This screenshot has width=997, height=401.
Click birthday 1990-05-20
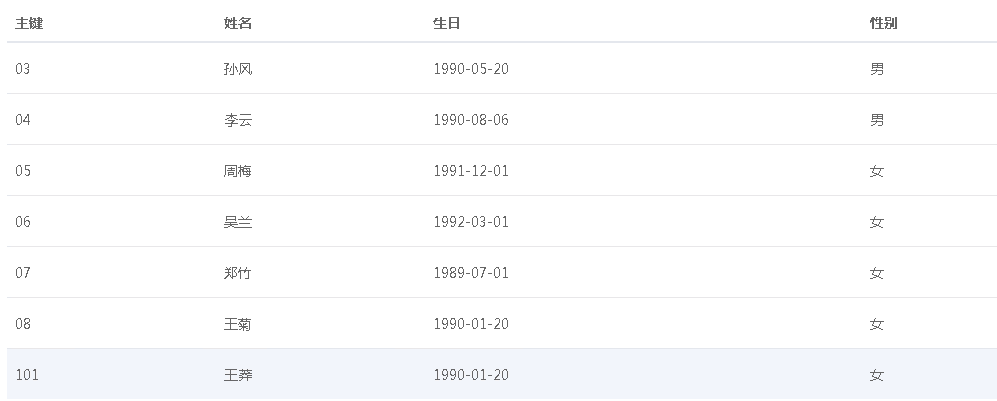[471, 69]
